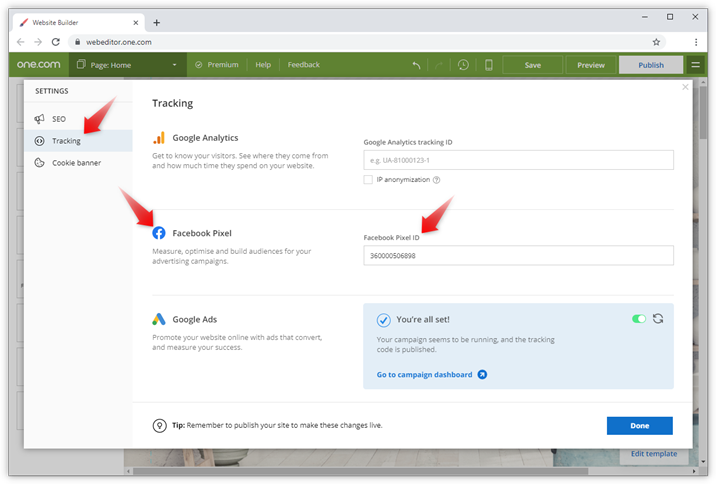This screenshot has height=484, width=716.
Task: Open the Chrome three-dot menu
Action: pos(696,42)
